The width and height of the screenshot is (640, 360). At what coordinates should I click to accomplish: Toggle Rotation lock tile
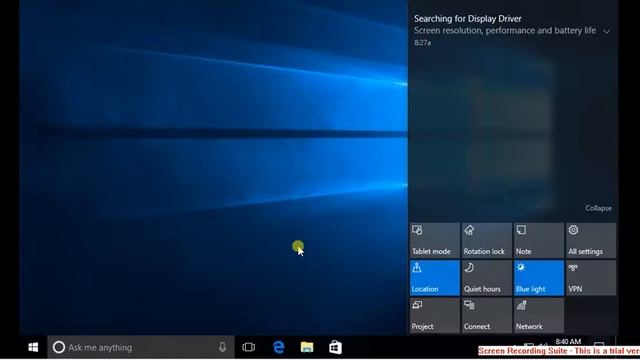click(487, 240)
